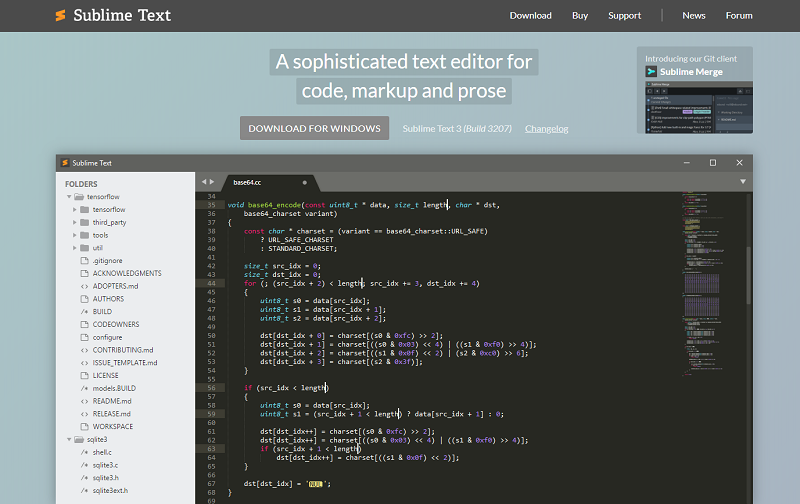Open the News section

point(694,16)
